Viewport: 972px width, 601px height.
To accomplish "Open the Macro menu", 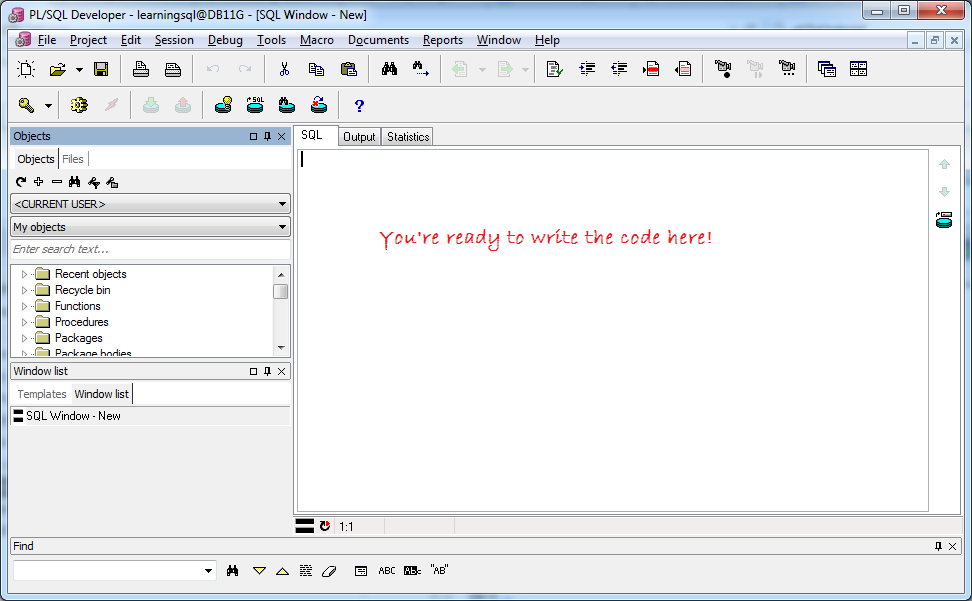I will coord(317,40).
